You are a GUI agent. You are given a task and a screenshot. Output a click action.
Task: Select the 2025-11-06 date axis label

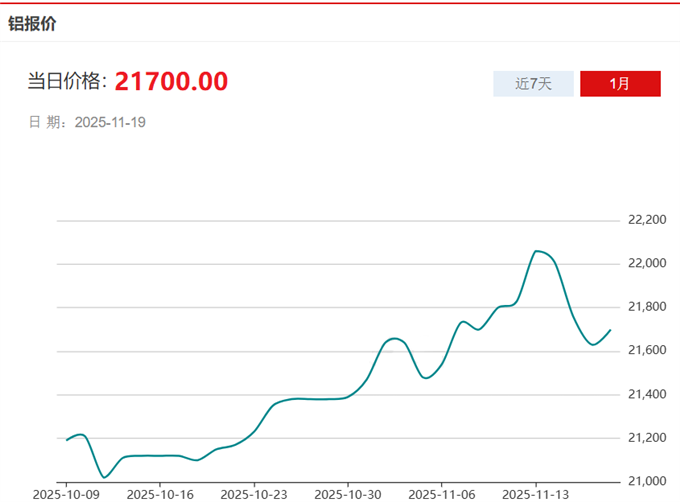[x=441, y=494]
